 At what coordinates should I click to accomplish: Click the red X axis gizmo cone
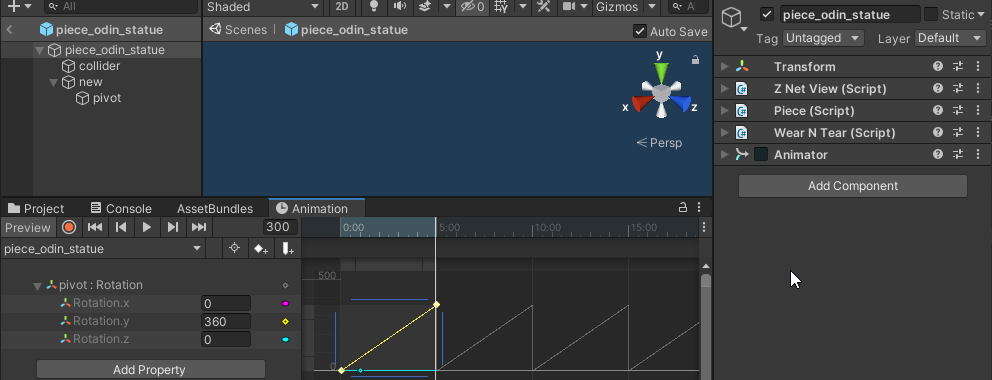pyautogui.click(x=642, y=103)
